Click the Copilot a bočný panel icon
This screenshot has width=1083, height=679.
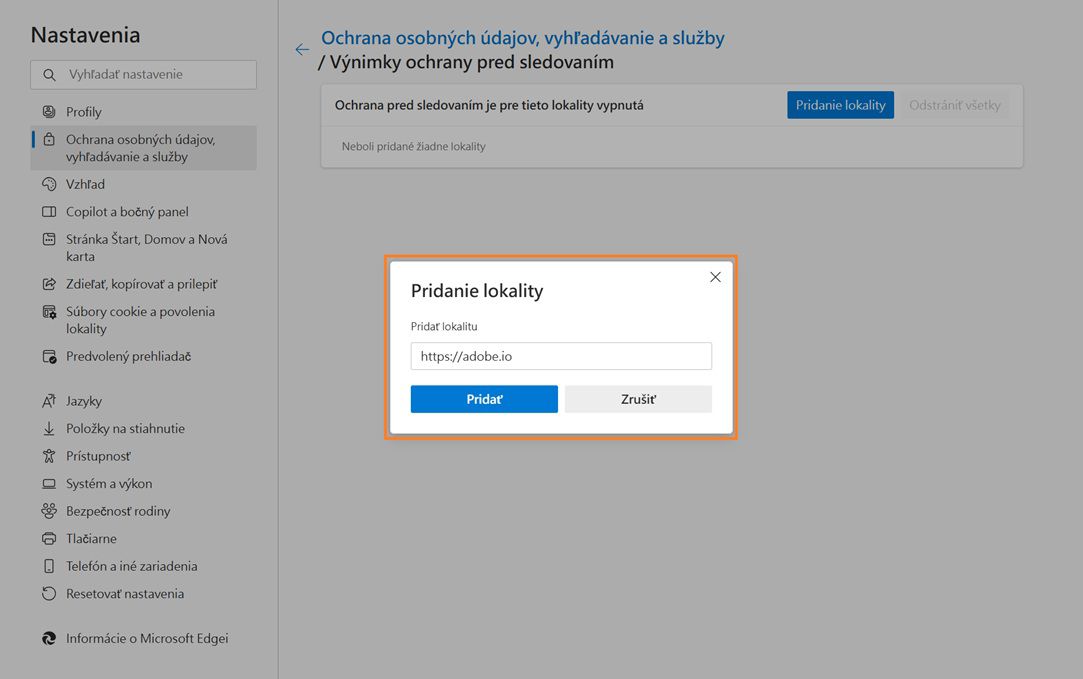(47, 211)
